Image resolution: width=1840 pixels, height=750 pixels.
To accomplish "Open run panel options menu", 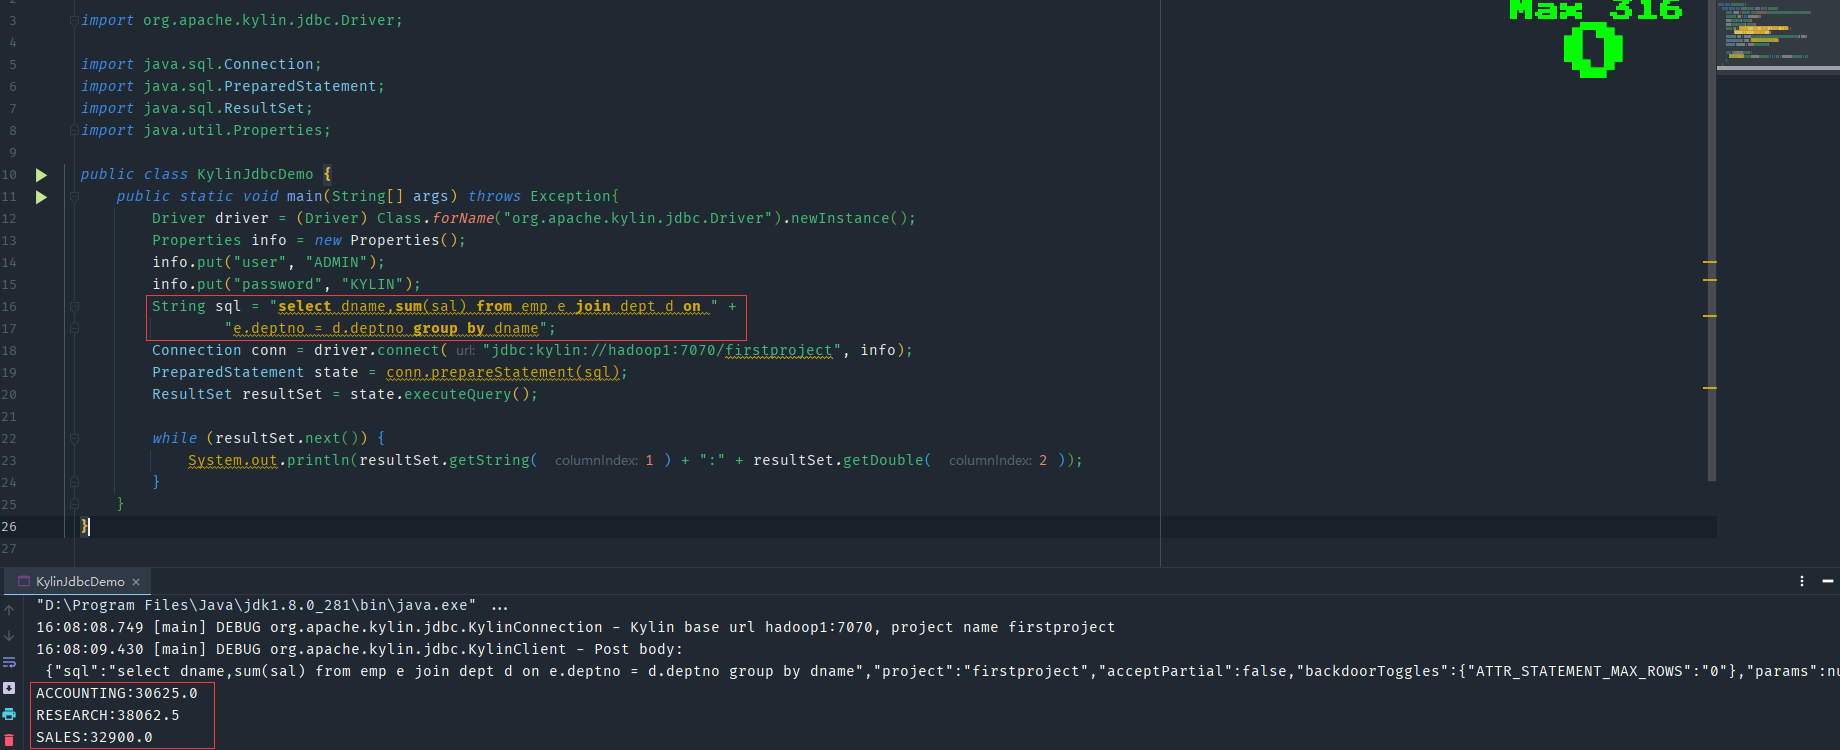I will (x=1802, y=581).
